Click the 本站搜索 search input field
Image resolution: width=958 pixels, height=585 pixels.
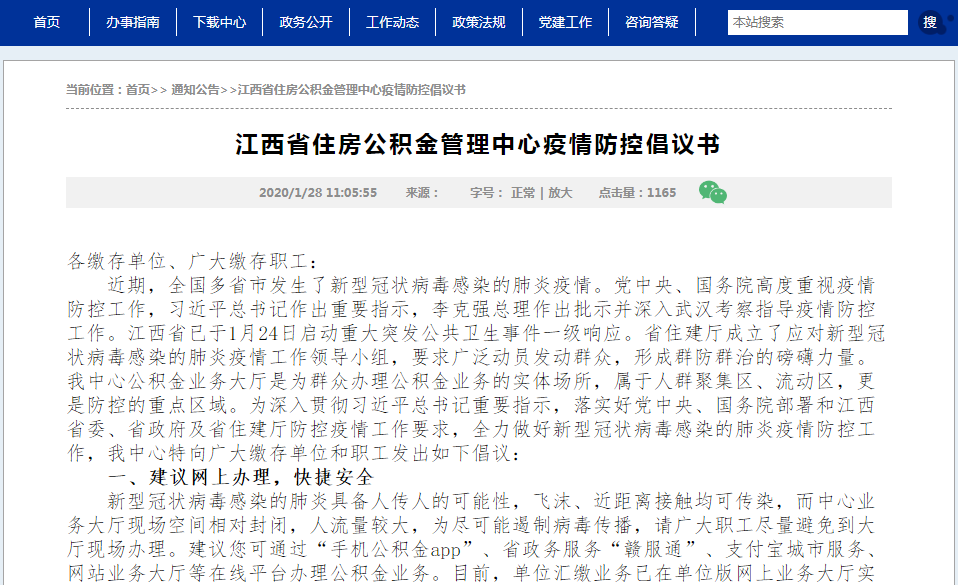pos(817,22)
